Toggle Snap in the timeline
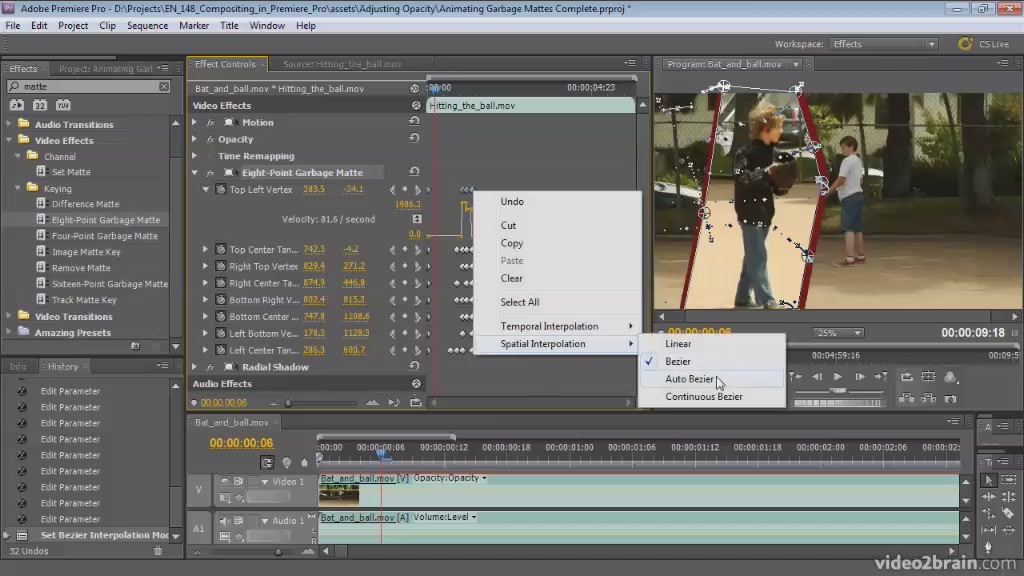The width and height of the screenshot is (1024, 576). (266, 462)
